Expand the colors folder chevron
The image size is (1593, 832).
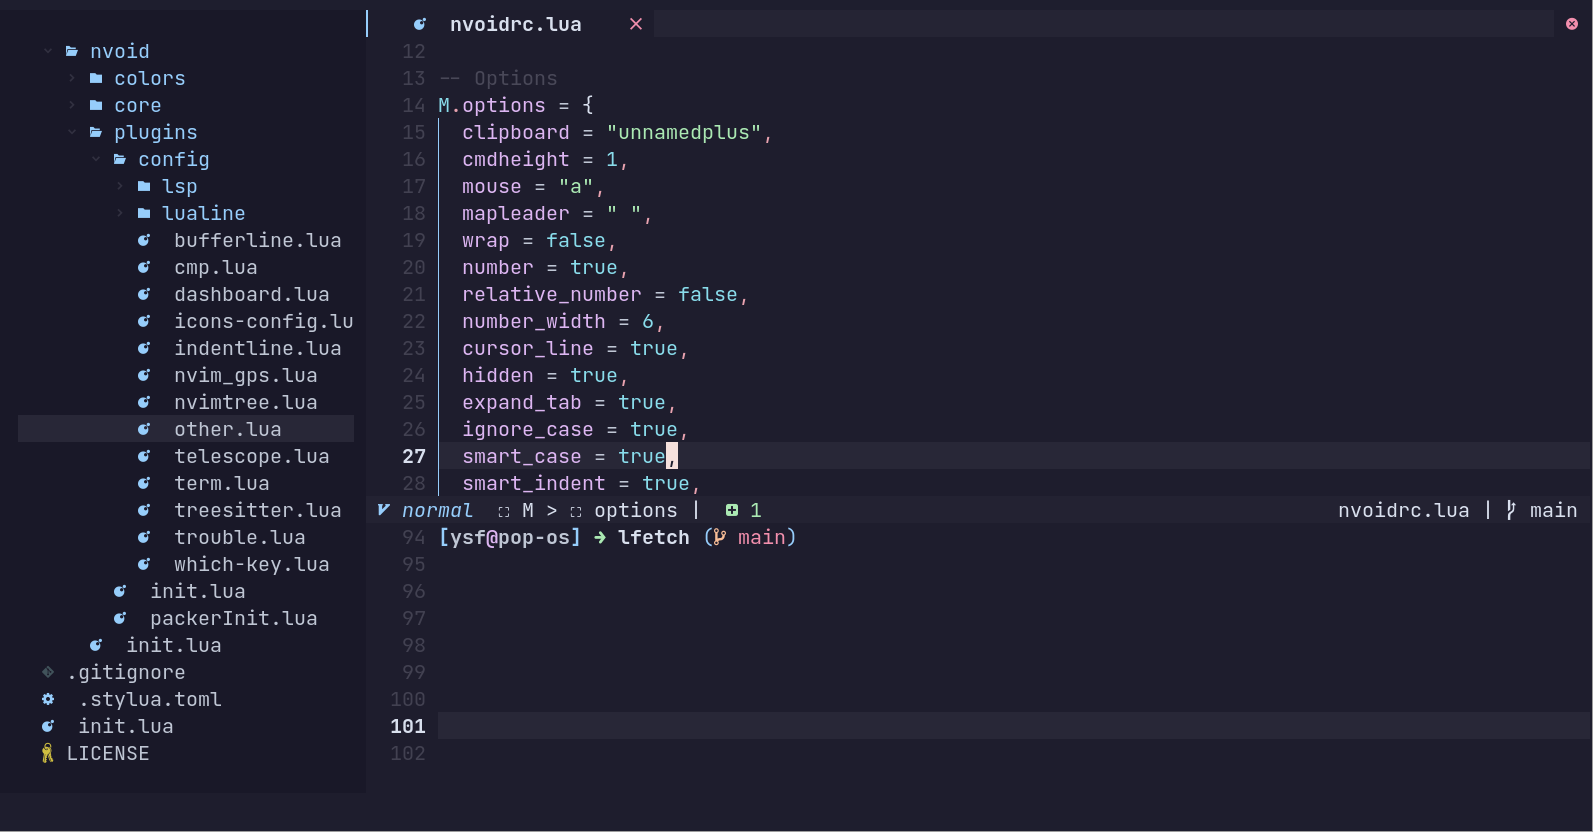click(x=72, y=78)
